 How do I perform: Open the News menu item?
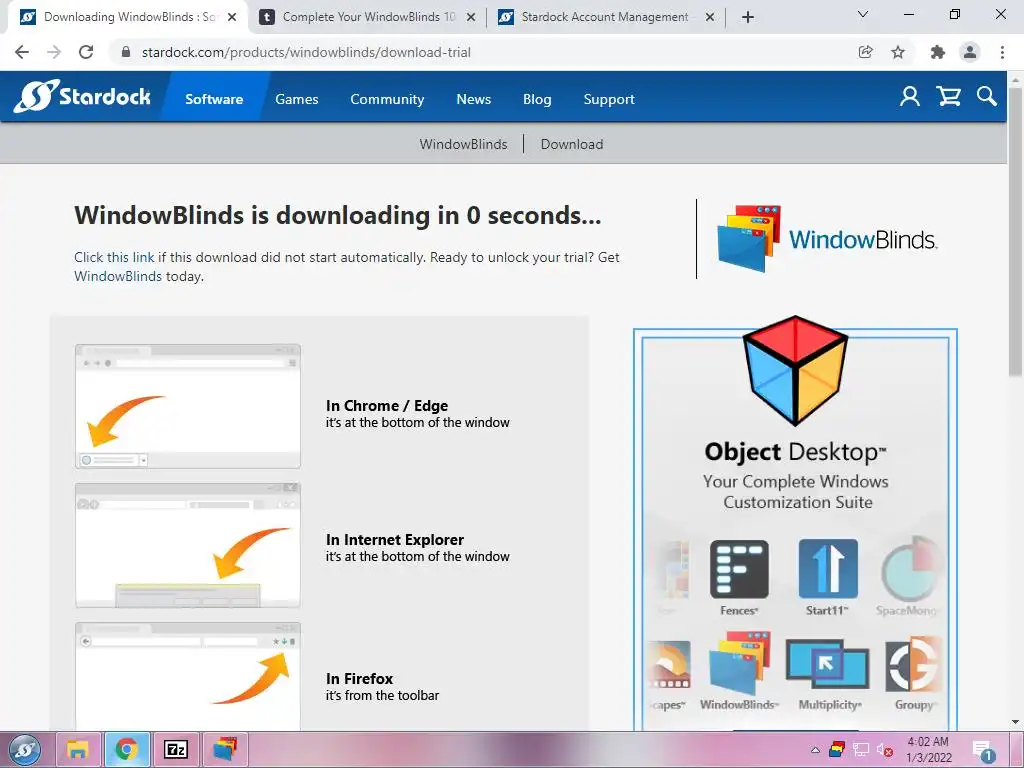point(473,99)
